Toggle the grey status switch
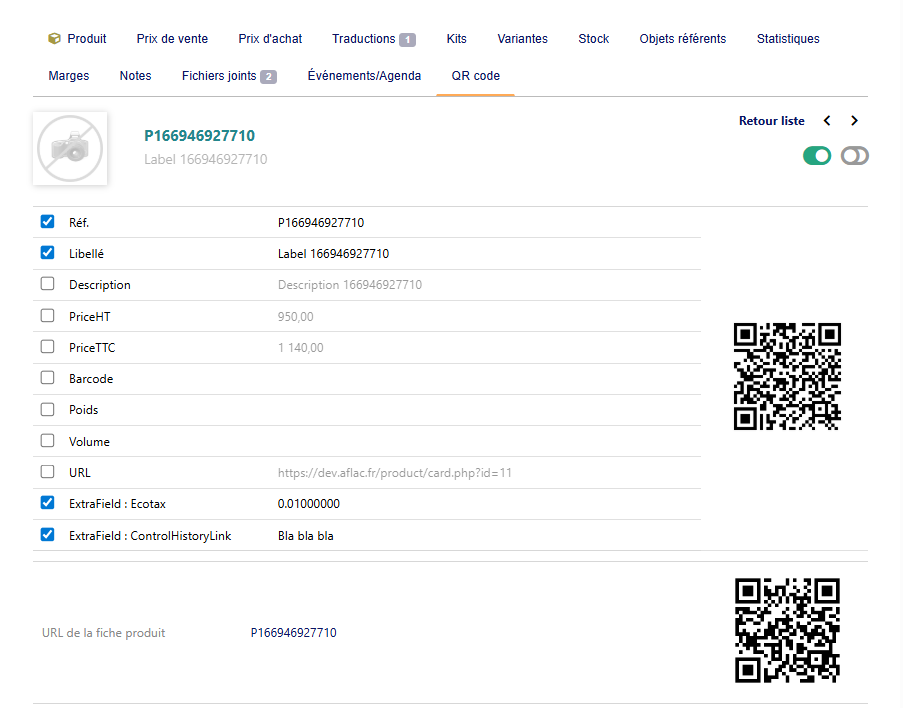 click(x=855, y=156)
